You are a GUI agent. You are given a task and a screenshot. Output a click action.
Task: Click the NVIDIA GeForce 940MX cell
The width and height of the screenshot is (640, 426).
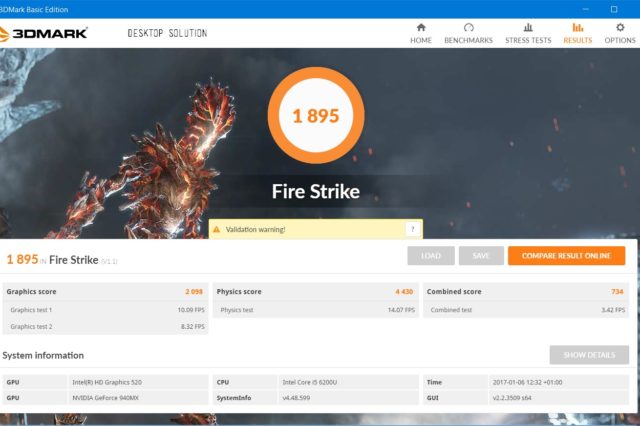tap(138, 398)
